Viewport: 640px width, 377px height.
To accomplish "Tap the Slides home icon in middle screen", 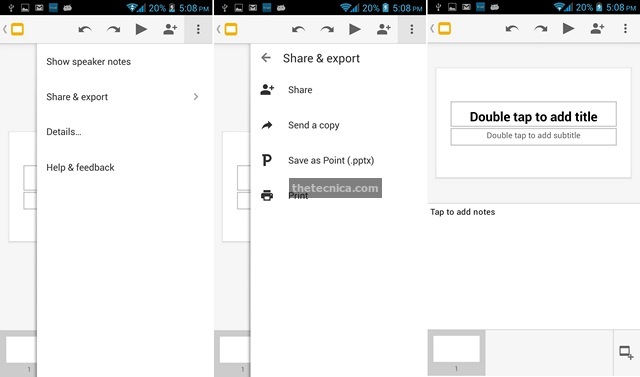I will tap(231, 29).
